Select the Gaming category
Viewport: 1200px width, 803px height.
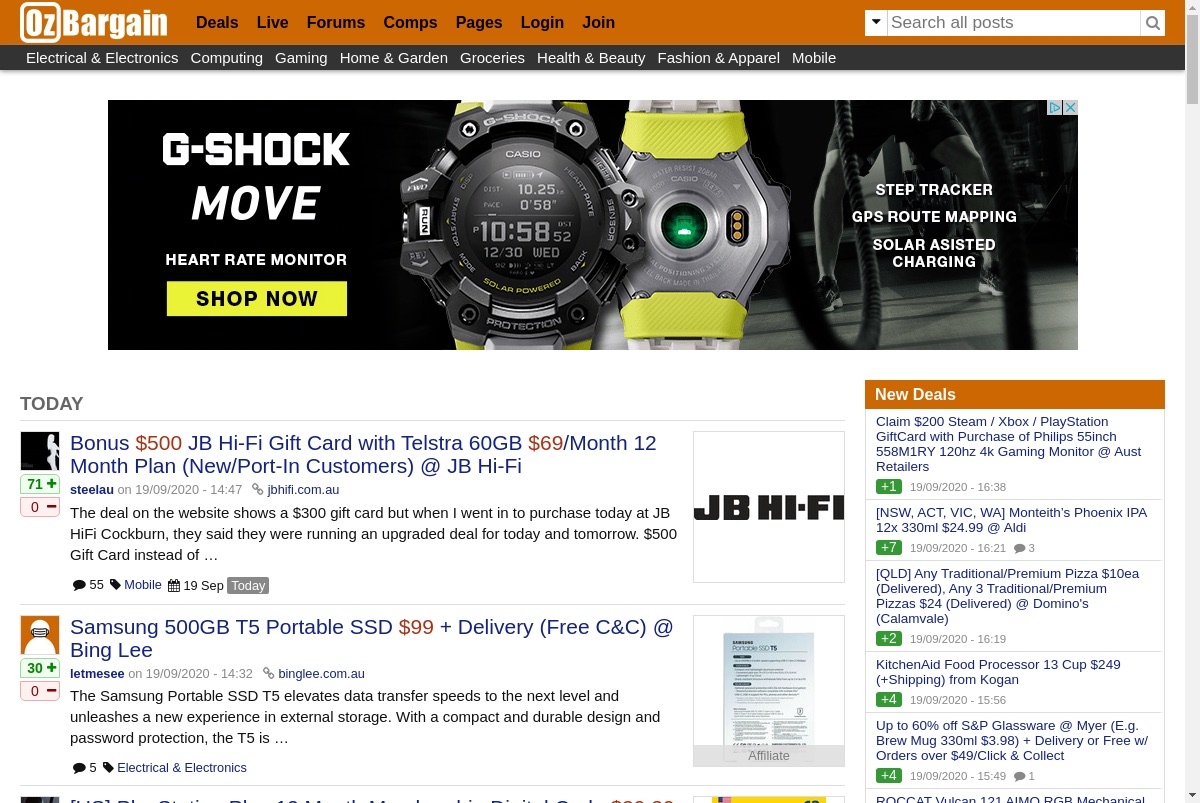[x=301, y=58]
